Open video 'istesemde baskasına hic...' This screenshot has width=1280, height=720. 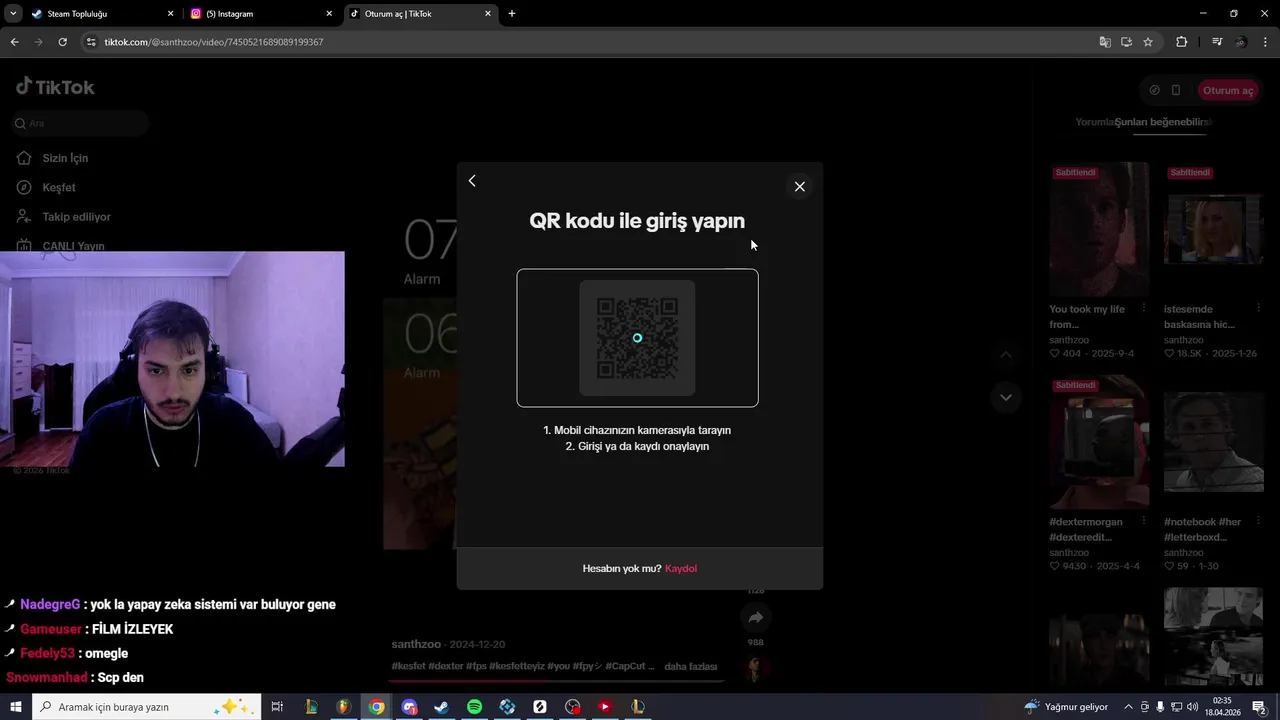click(1213, 230)
